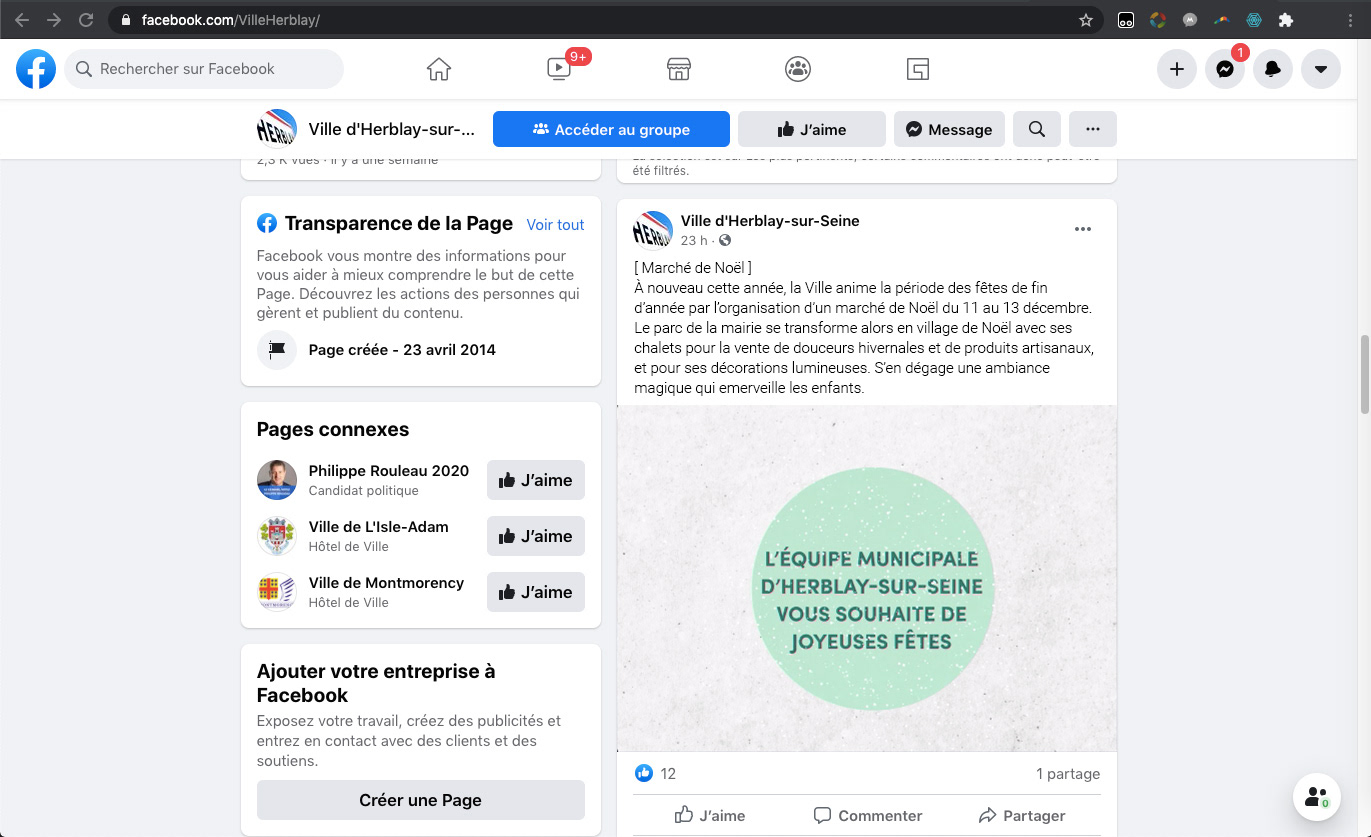Focus the Rechercher sur Facebook field
The width and height of the screenshot is (1371, 837).
tap(204, 69)
